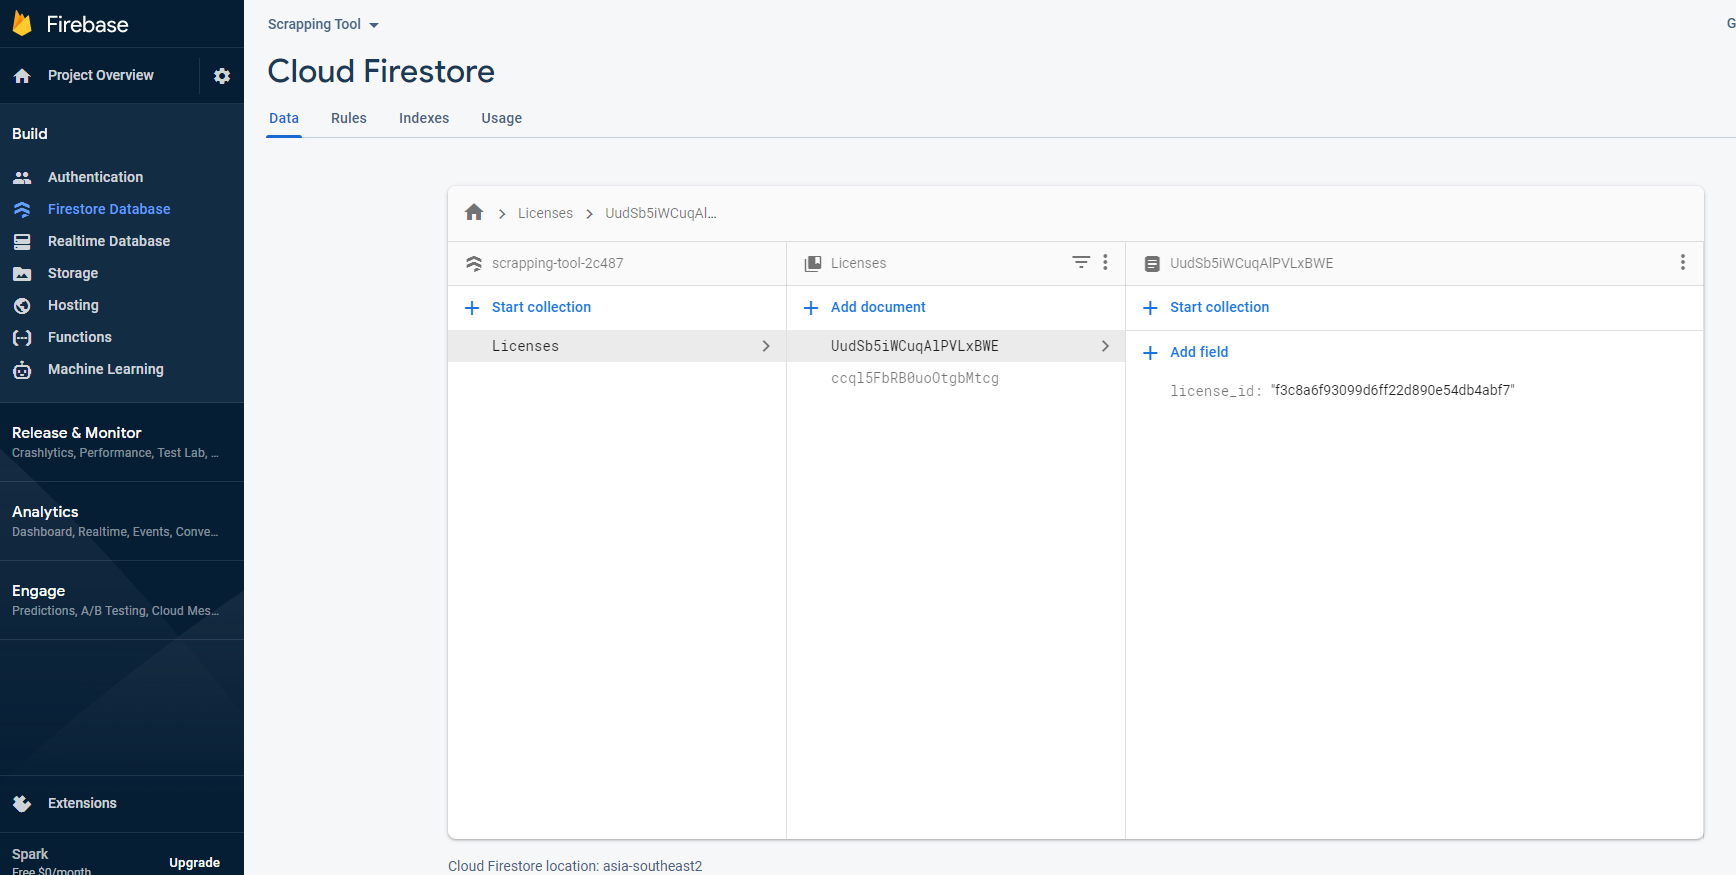Switch to the Rules tab
The height and width of the screenshot is (875, 1736).
click(x=349, y=118)
